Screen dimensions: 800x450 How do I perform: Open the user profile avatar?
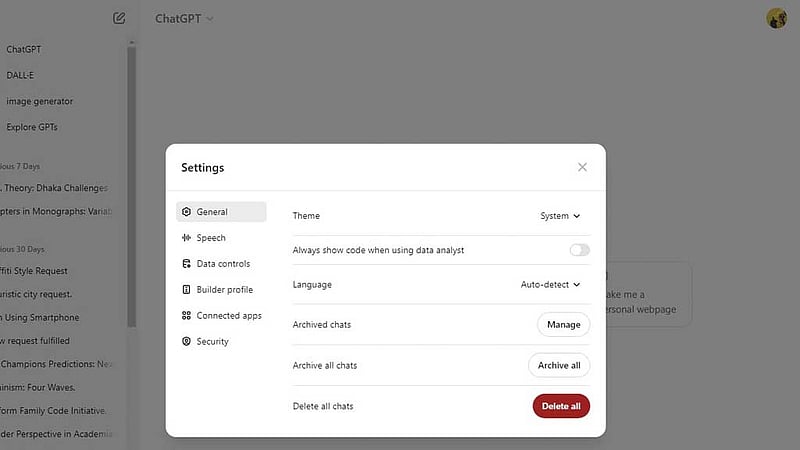[x=777, y=18]
